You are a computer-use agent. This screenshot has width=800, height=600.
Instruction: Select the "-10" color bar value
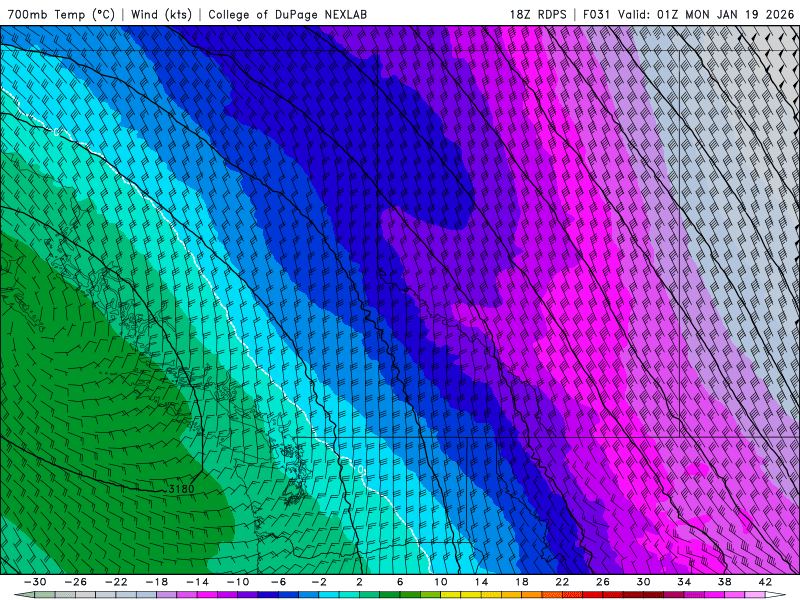point(238,582)
